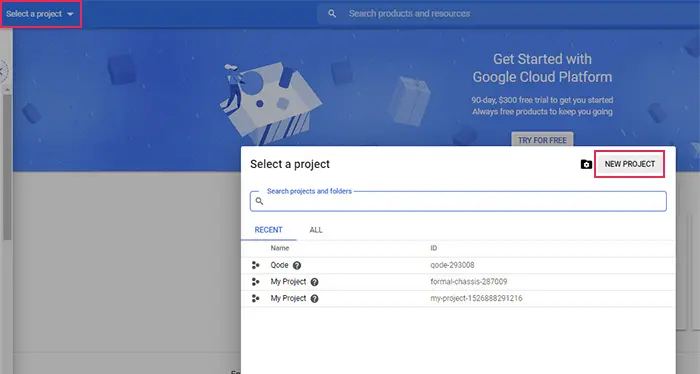Click the Get Started with Google Cloud Platform heading
Image resolution: width=700 pixels, height=374 pixels.
(542, 68)
